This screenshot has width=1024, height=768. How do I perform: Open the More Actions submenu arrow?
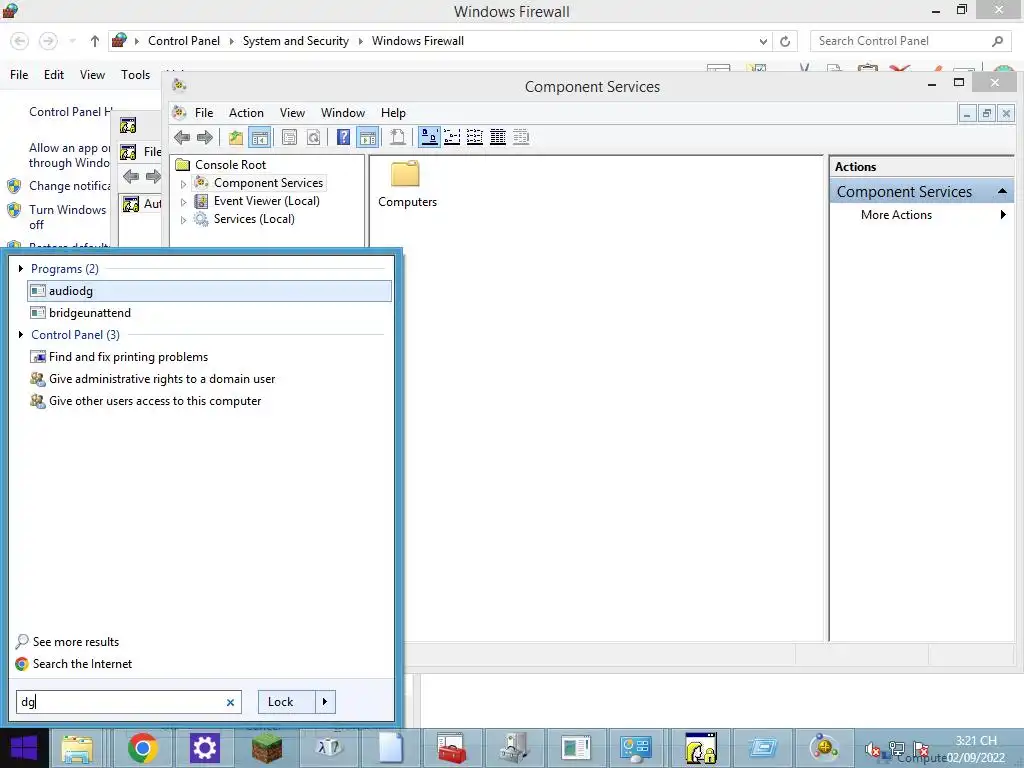[x=1003, y=214]
